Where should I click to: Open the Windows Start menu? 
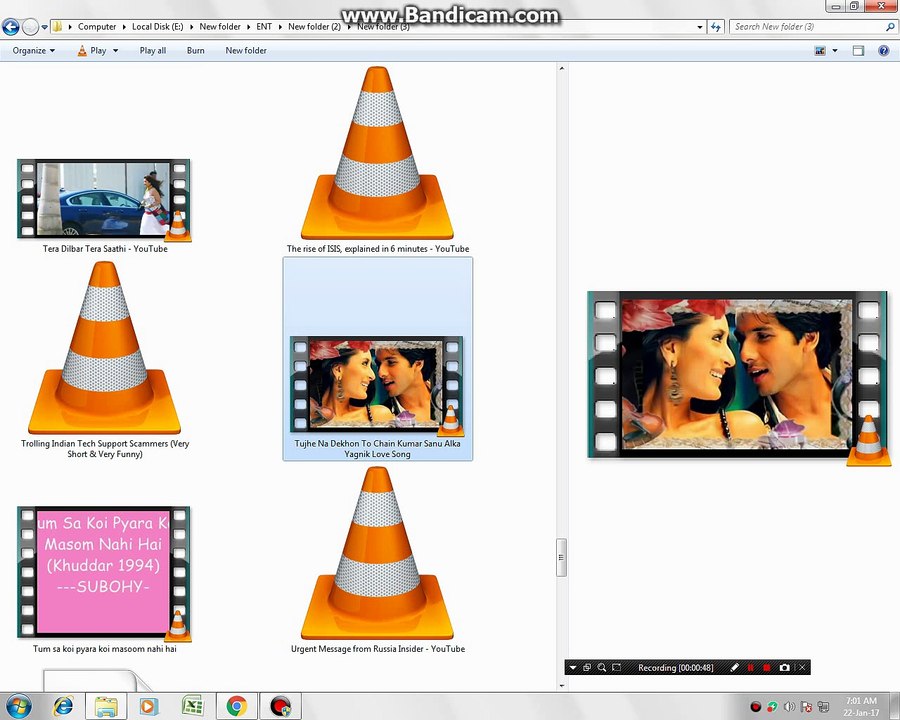click(18, 706)
